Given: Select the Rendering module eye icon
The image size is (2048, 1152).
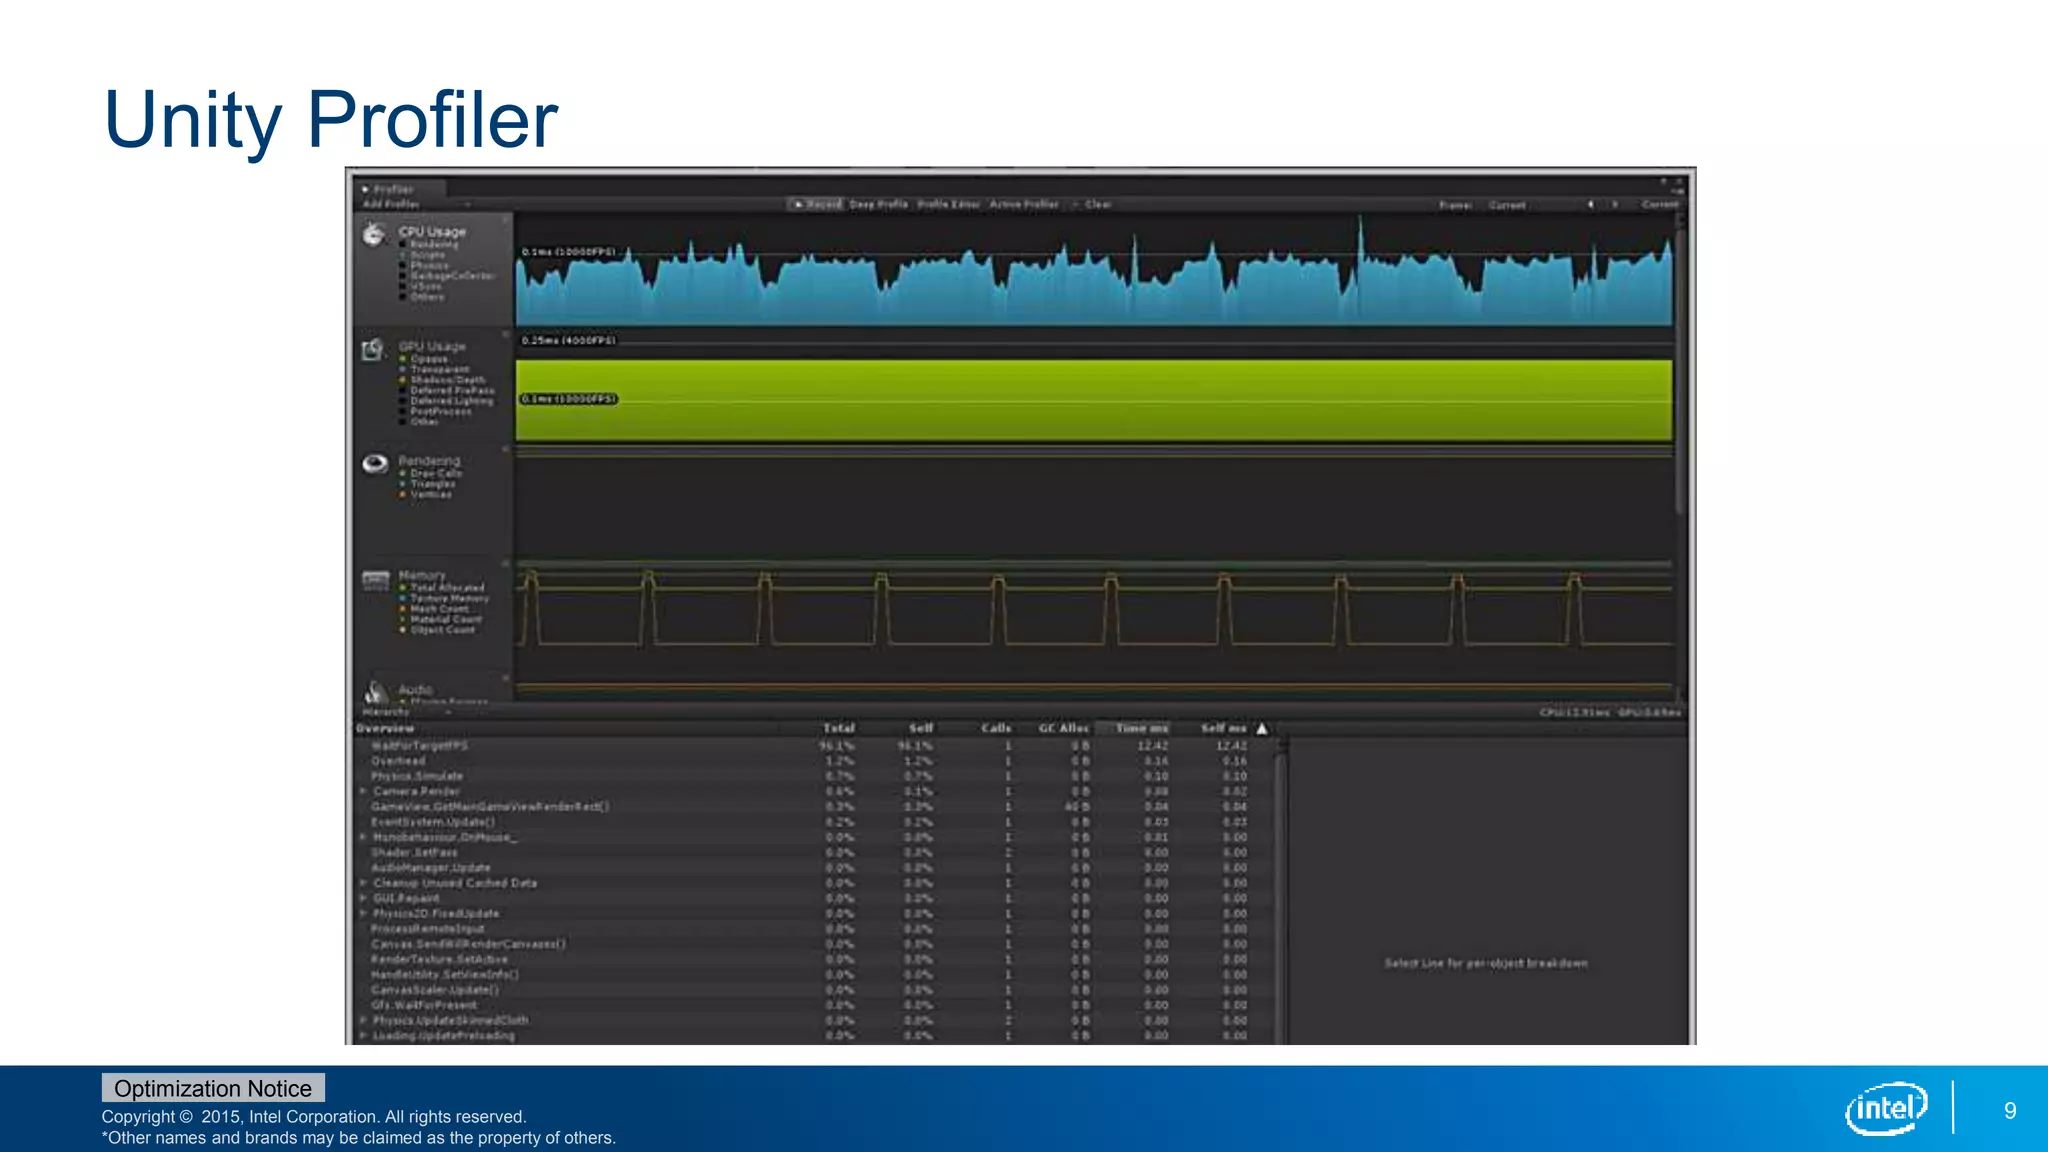Looking at the screenshot, I should click(375, 464).
